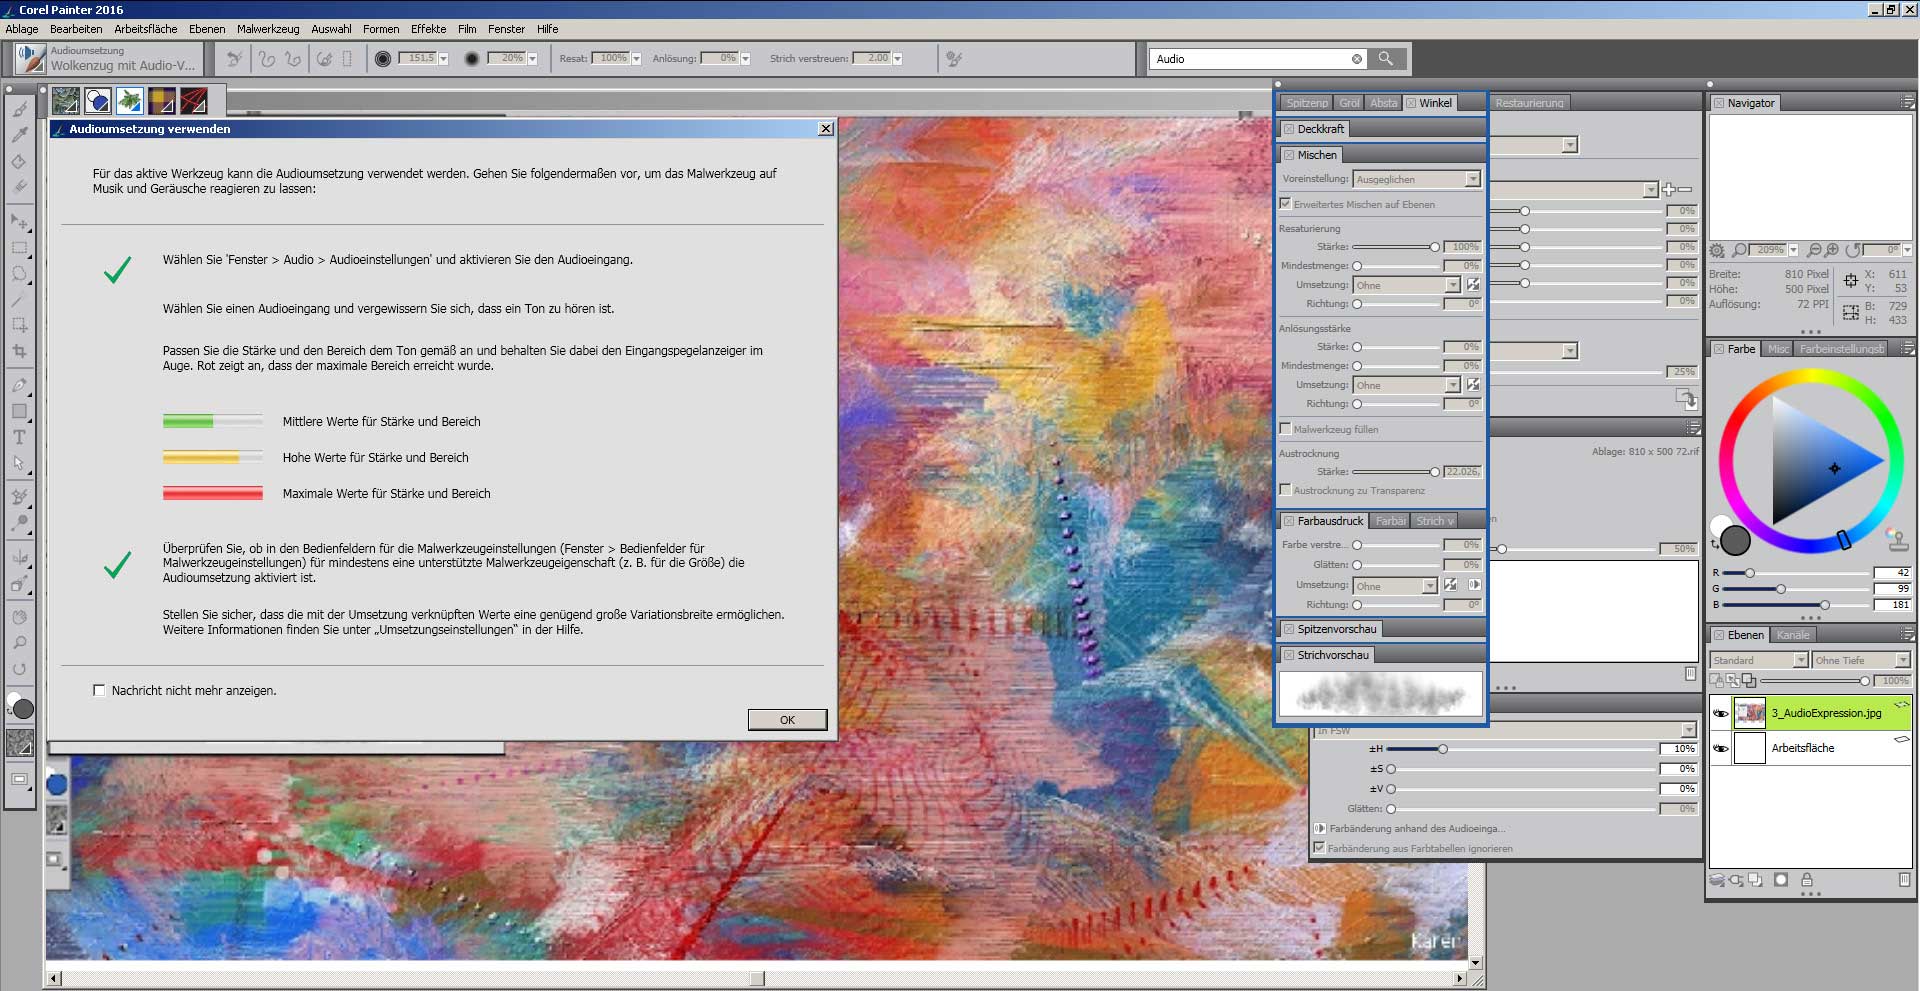Viewport: 1920px width, 991px height.
Task: Click the search magnifier button beside Audio
Action: 1386,59
